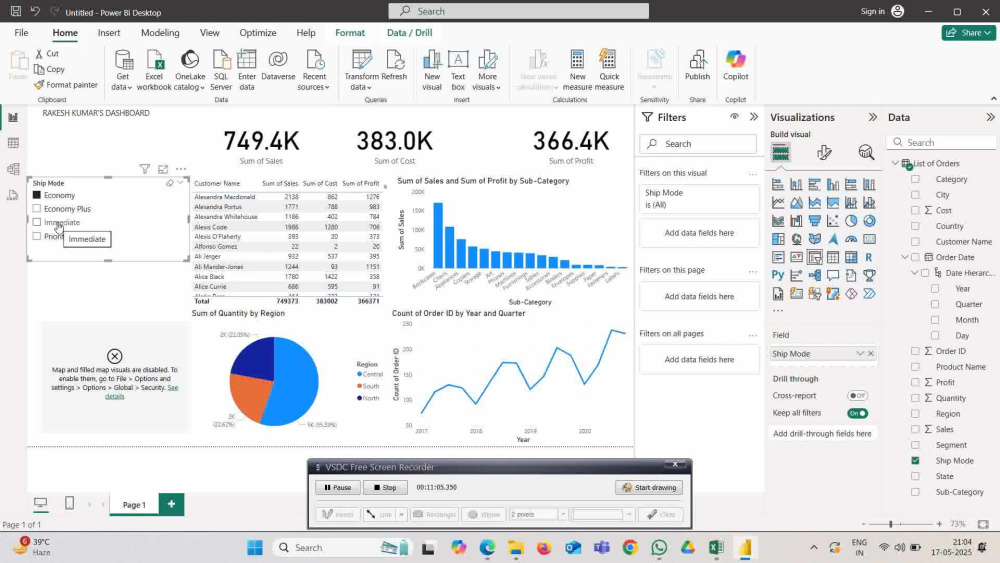Open Excel from the Windows taskbar
Screen dimensions: 1000x563
coord(716,547)
